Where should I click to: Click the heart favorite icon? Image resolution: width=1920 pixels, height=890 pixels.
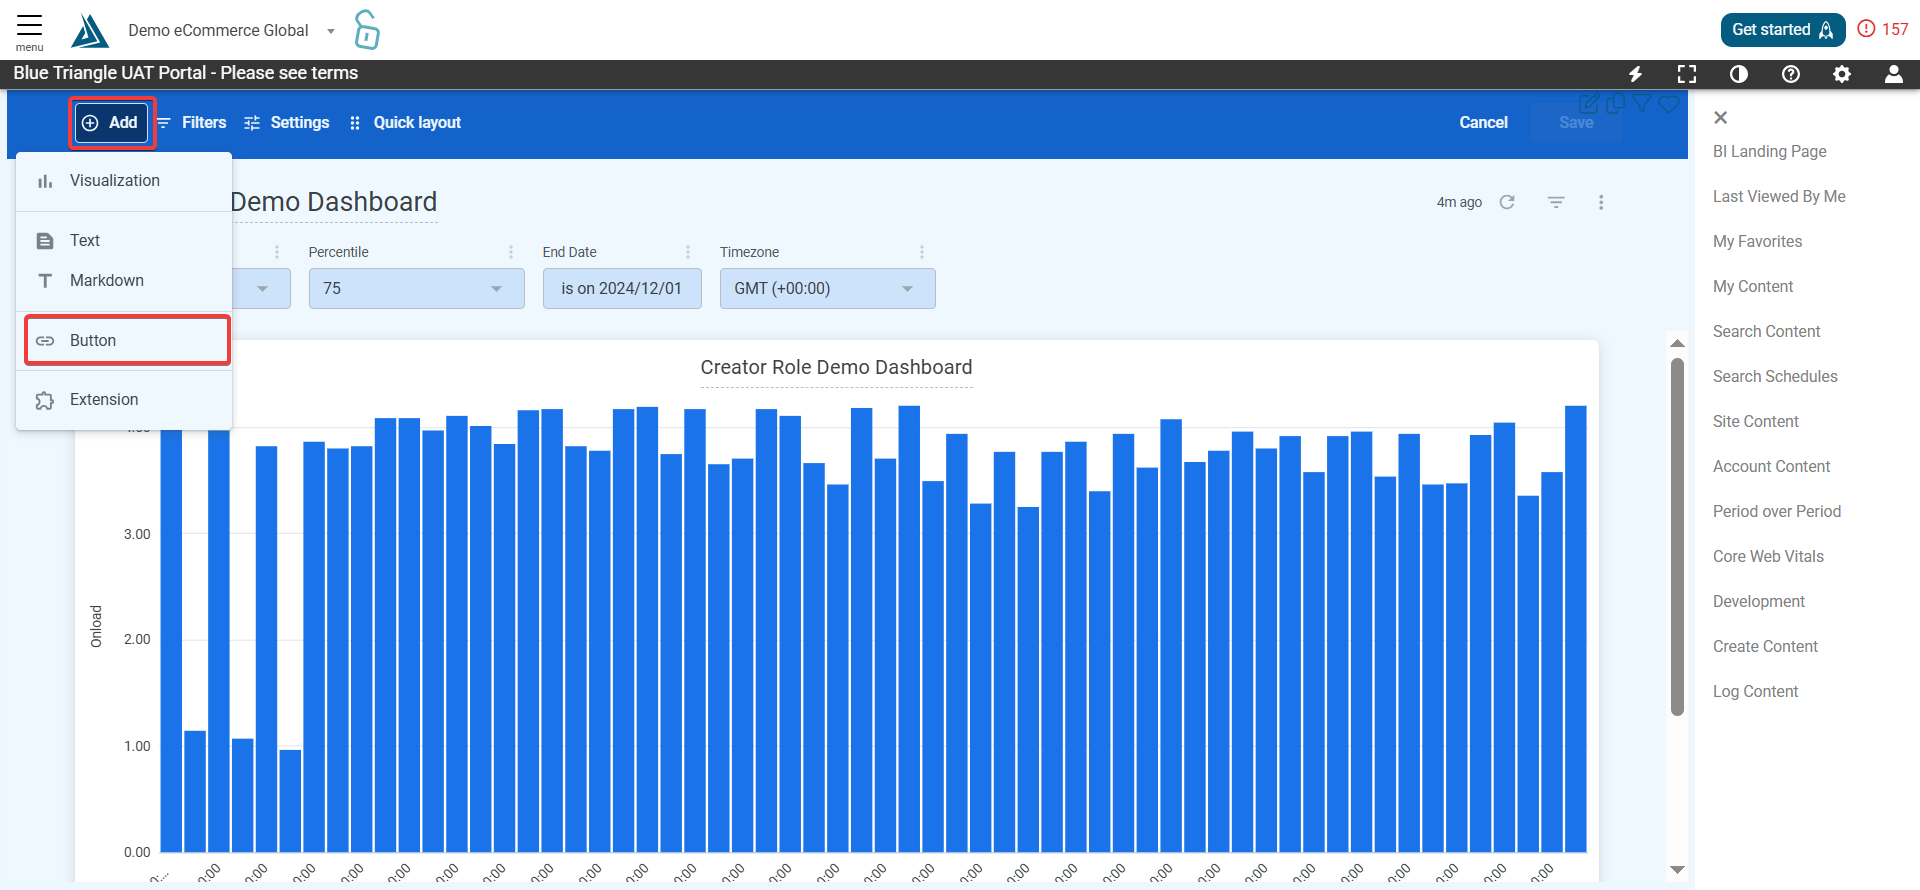coord(1669,103)
